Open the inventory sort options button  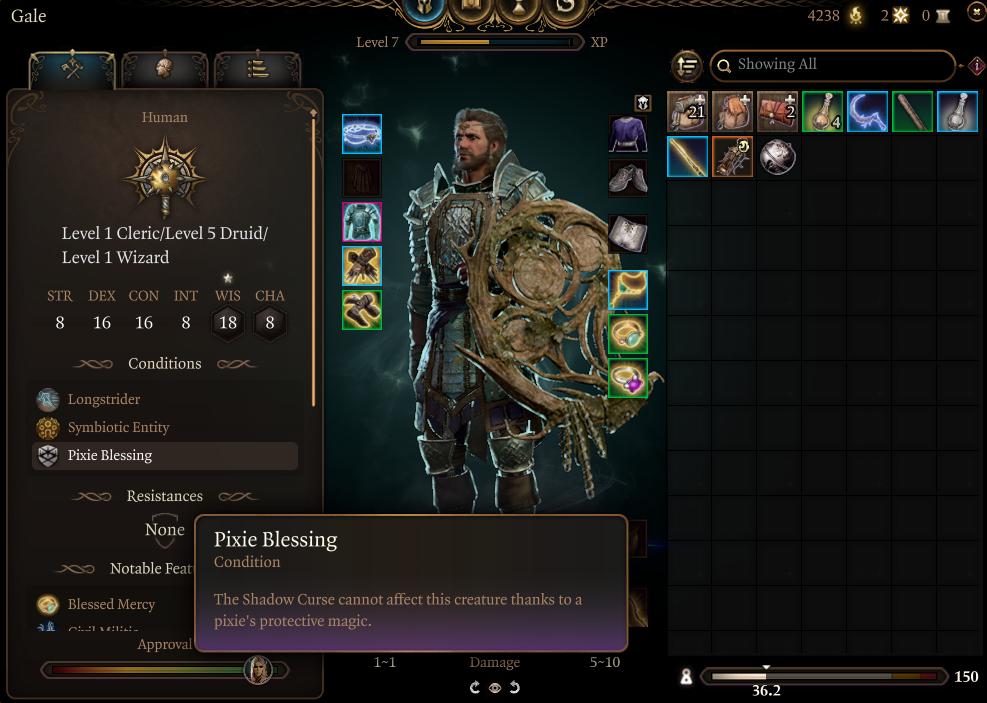click(x=687, y=65)
